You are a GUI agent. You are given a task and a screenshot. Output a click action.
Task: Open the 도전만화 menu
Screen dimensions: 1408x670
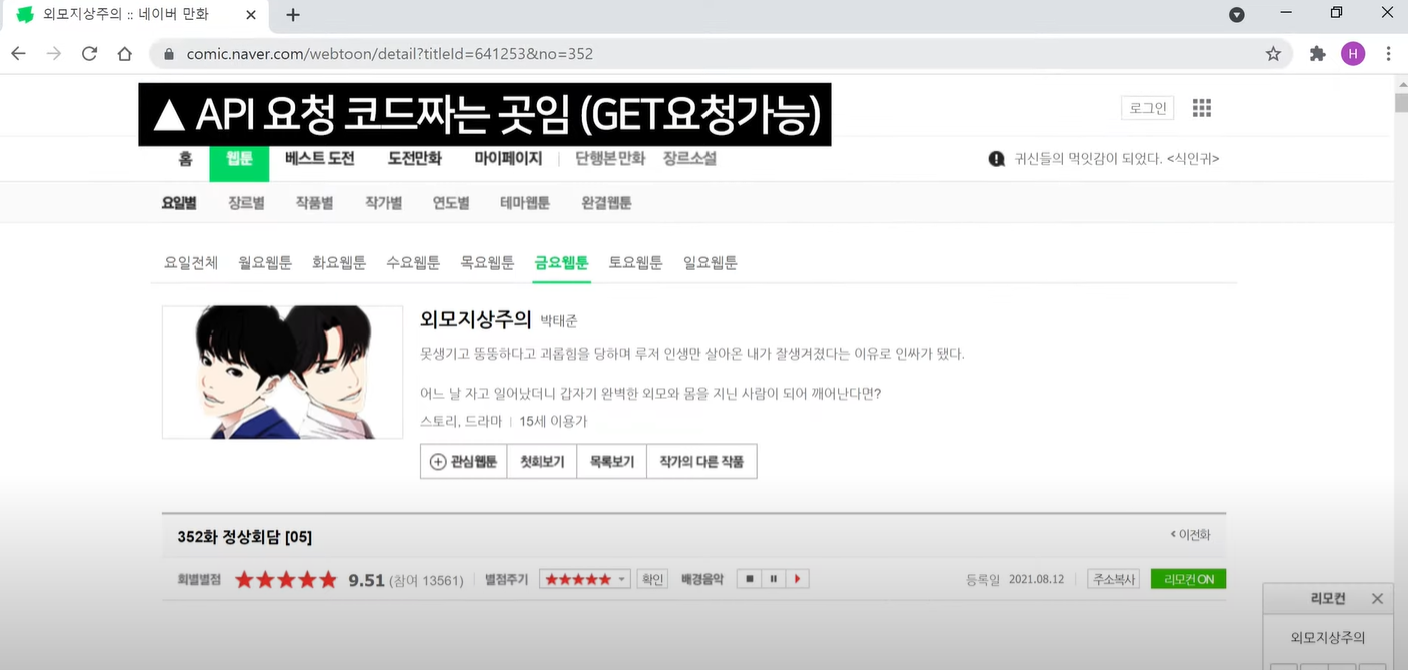coord(414,159)
